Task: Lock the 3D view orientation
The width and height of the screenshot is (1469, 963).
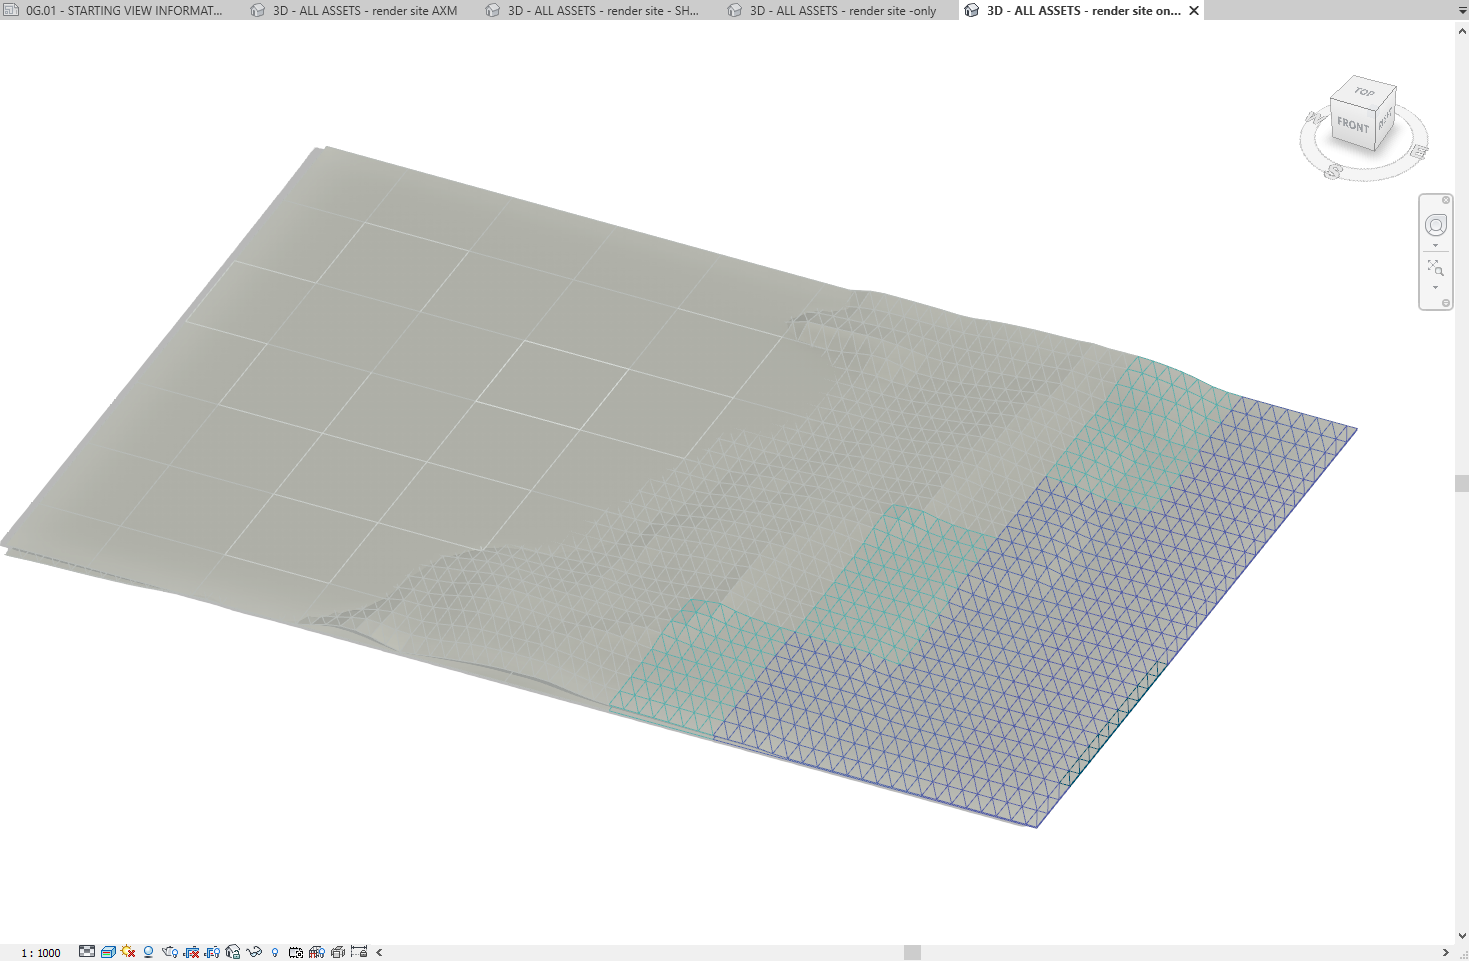Action: (233, 952)
